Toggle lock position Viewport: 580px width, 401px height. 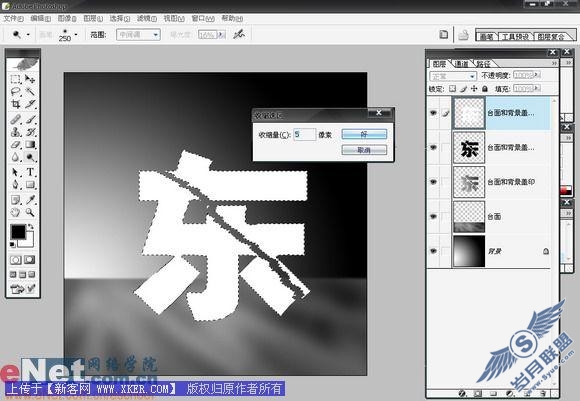pyautogui.click(x=474, y=89)
